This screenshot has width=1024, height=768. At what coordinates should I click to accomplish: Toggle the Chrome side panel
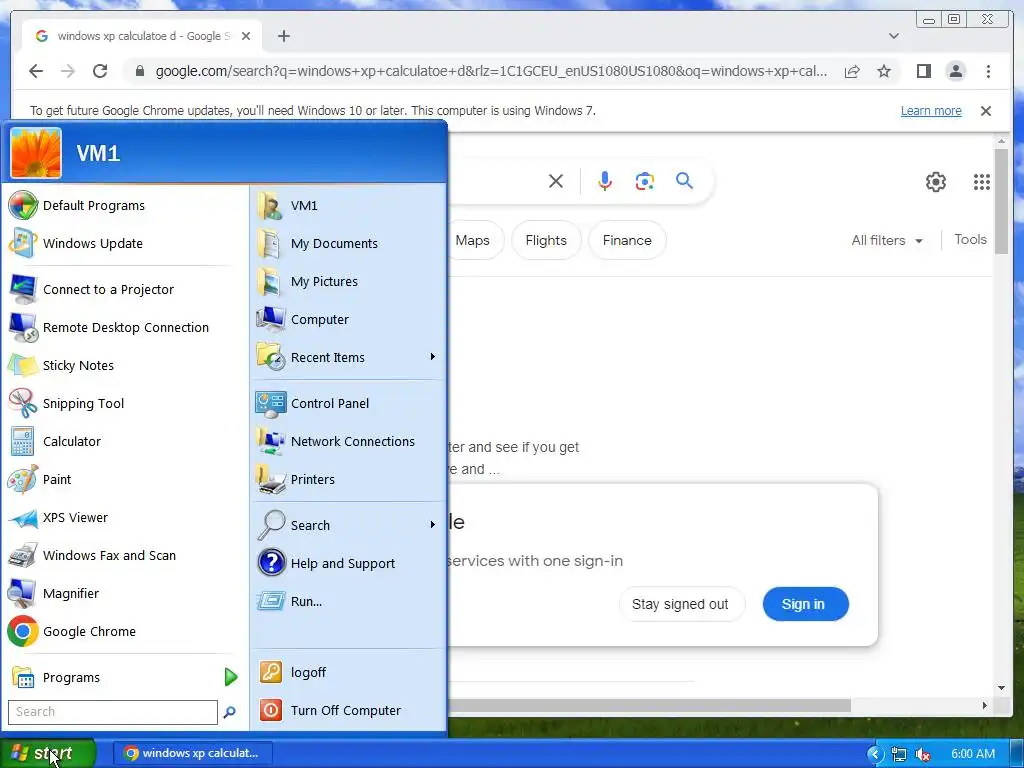923,71
